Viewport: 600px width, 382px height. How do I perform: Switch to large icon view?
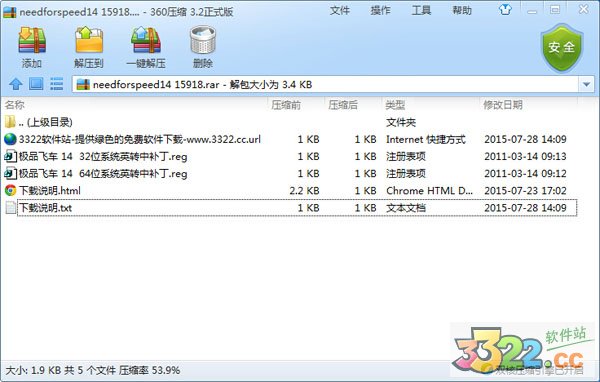(x=36, y=83)
